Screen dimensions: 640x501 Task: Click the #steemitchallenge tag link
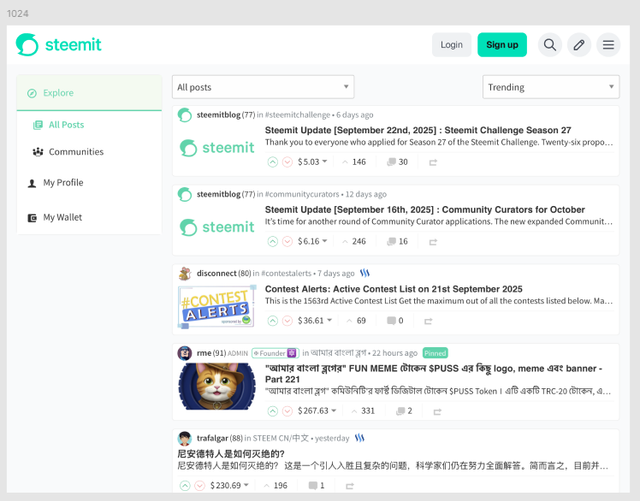pyautogui.click(x=298, y=115)
